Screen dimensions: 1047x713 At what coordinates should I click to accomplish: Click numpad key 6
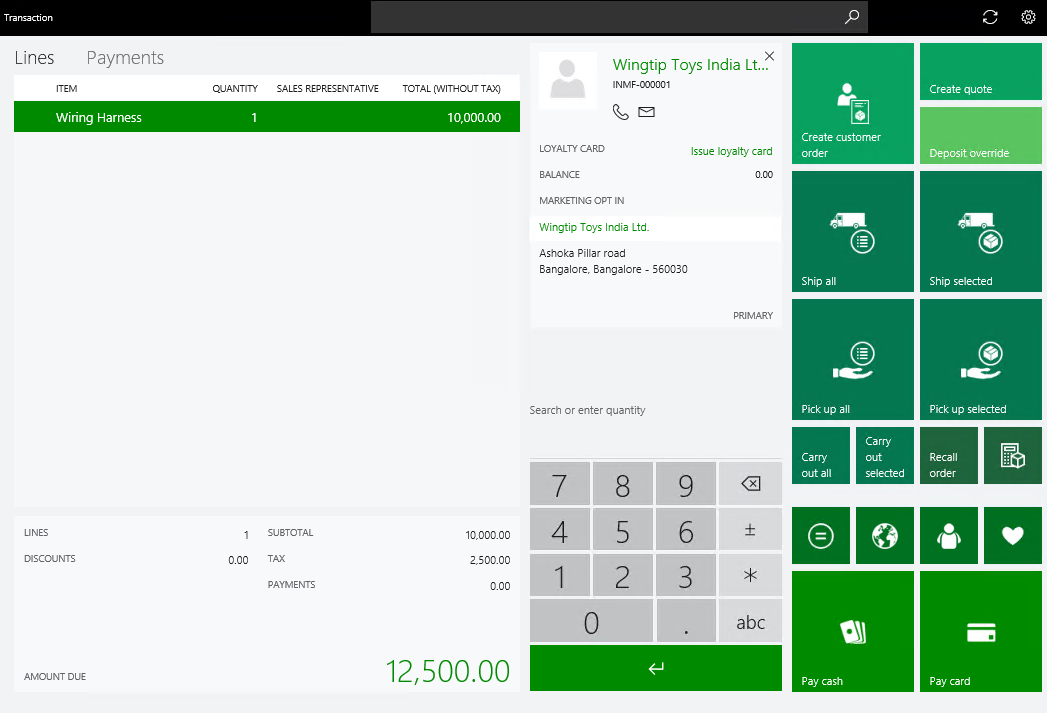pyautogui.click(x=686, y=529)
